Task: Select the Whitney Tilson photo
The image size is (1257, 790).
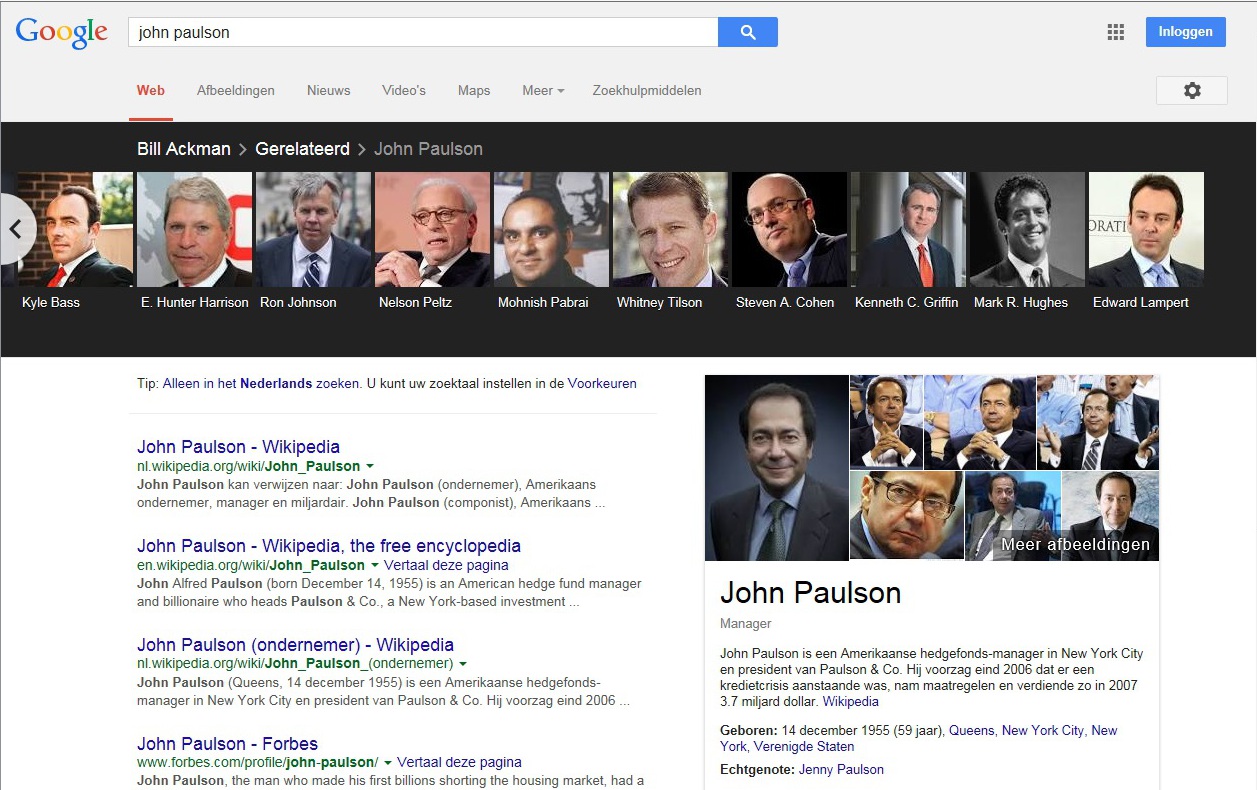Action: 670,230
